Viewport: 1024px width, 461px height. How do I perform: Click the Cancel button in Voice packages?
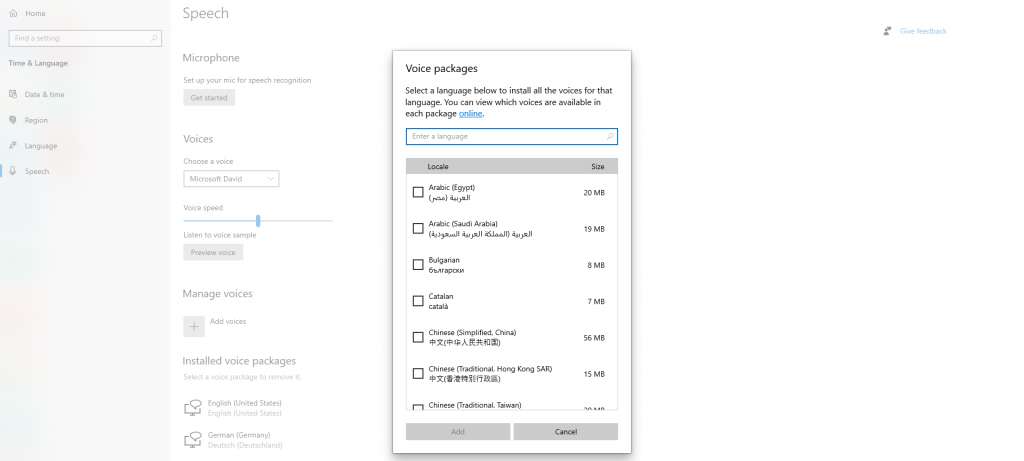coord(566,432)
